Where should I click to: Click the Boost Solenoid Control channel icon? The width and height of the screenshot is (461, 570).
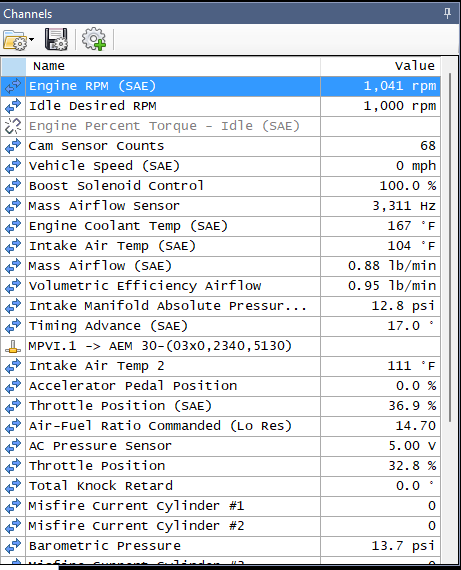(13, 186)
